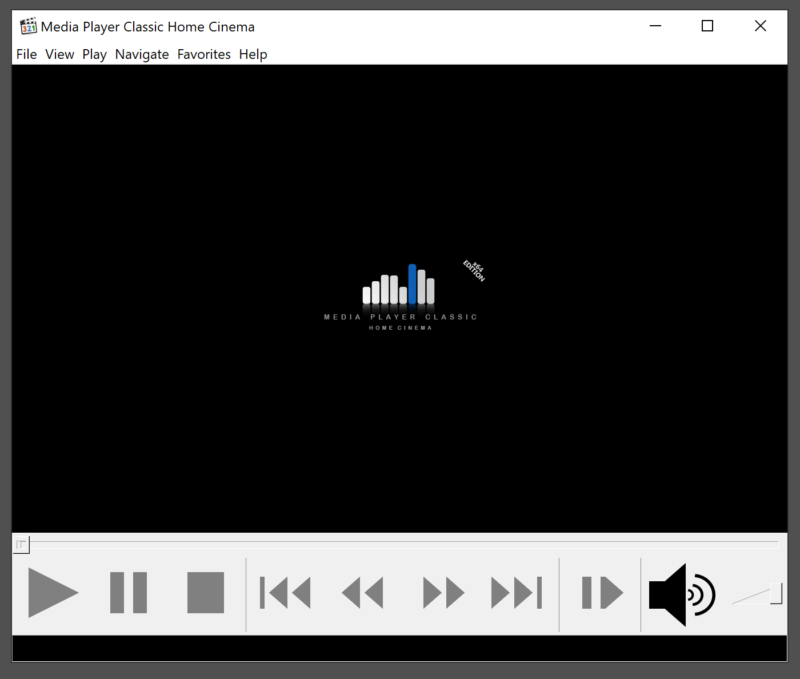
Task: Skip to previous track icon
Action: (x=285, y=593)
